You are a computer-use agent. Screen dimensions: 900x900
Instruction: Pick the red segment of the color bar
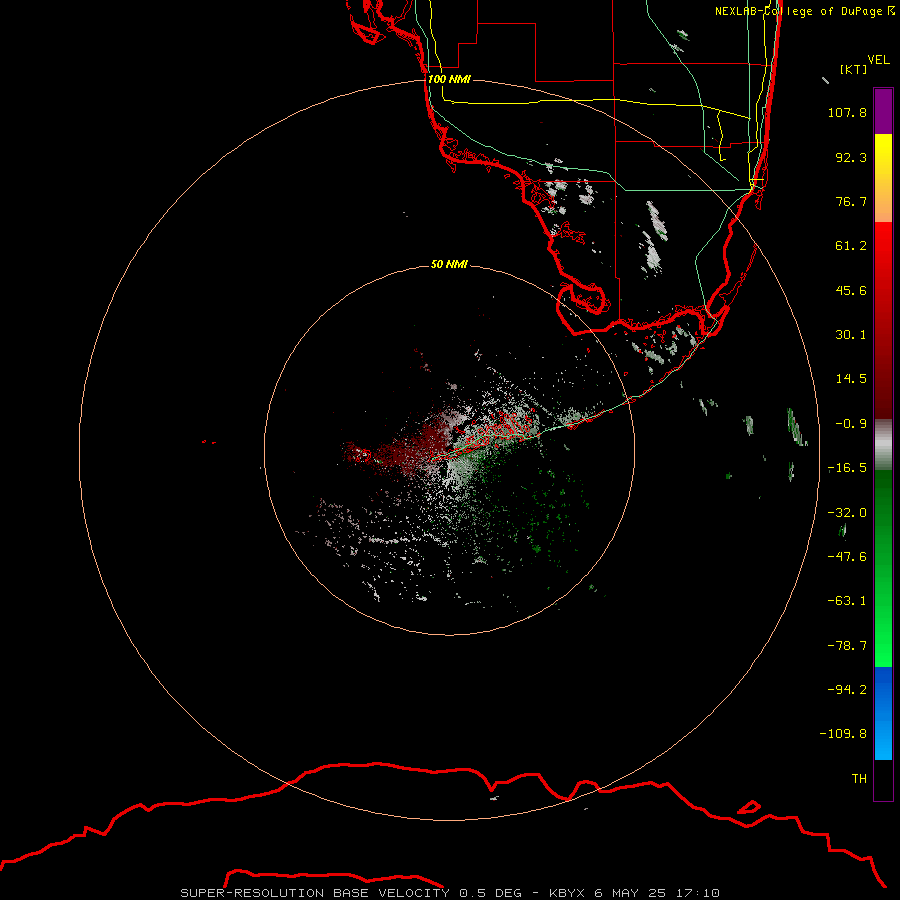click(883, 320)
